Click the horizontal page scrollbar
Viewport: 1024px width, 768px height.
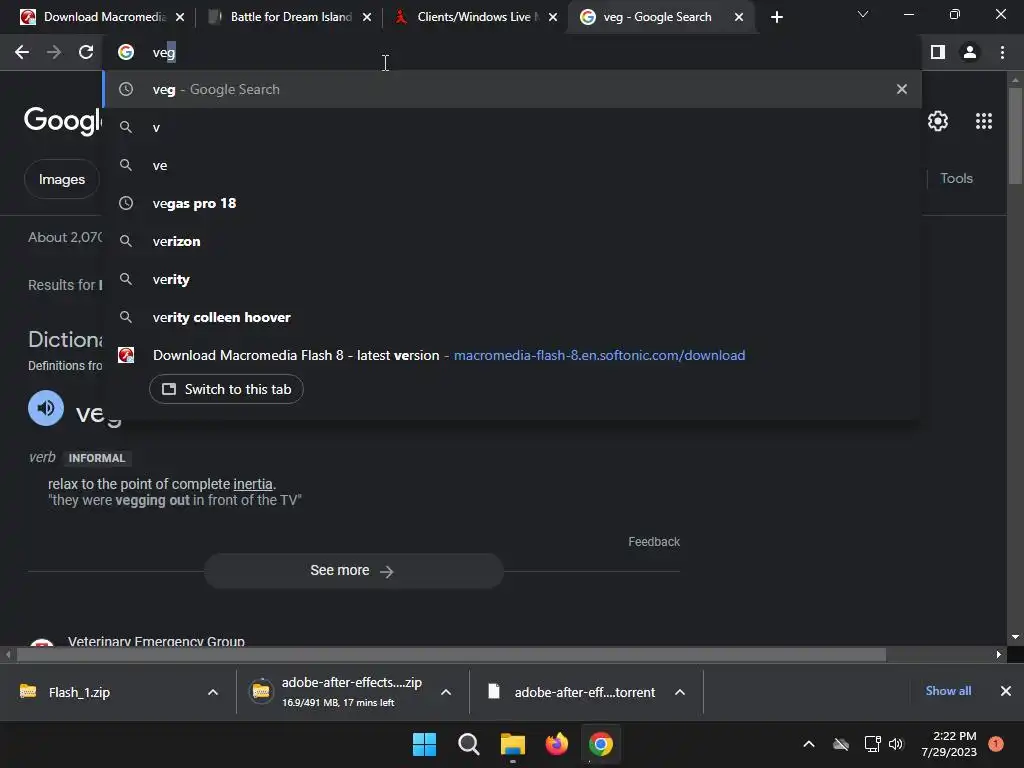point(451,654)
